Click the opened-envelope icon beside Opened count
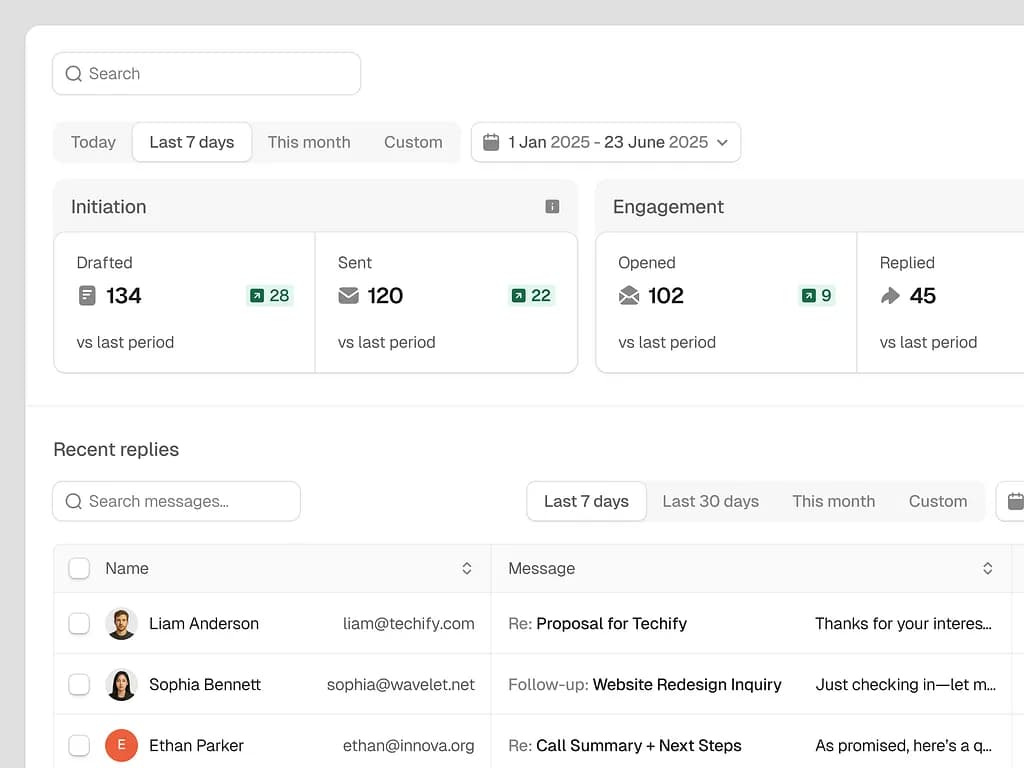 click(628, 296)
